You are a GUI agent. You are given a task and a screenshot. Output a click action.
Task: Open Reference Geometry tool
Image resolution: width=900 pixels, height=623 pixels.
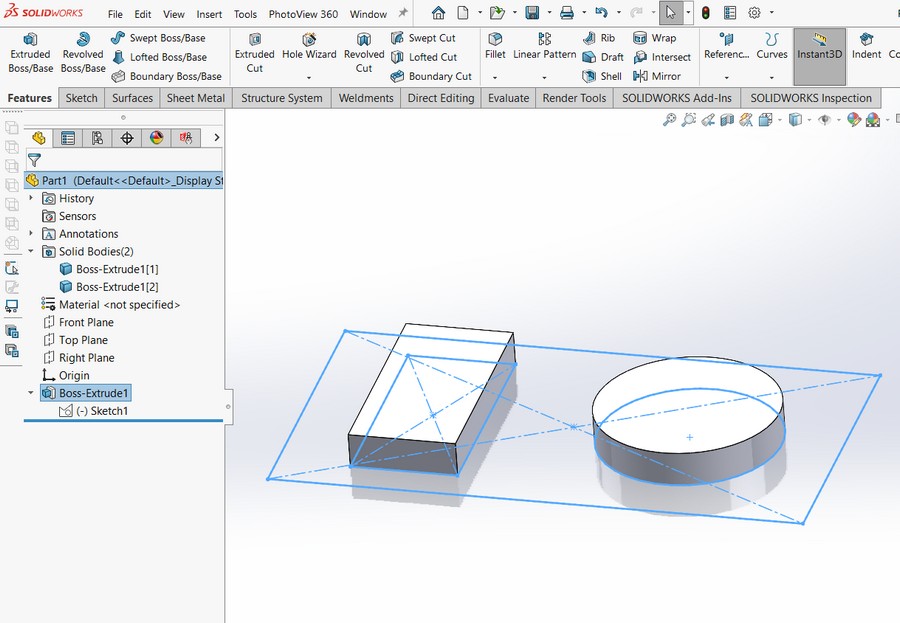(727, 47)
